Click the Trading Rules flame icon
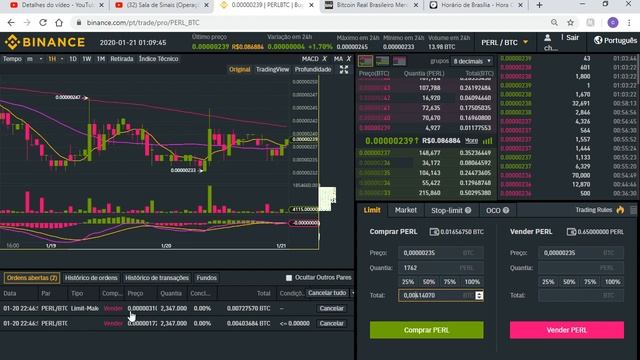The image size is (640, 360). [620, 210]
